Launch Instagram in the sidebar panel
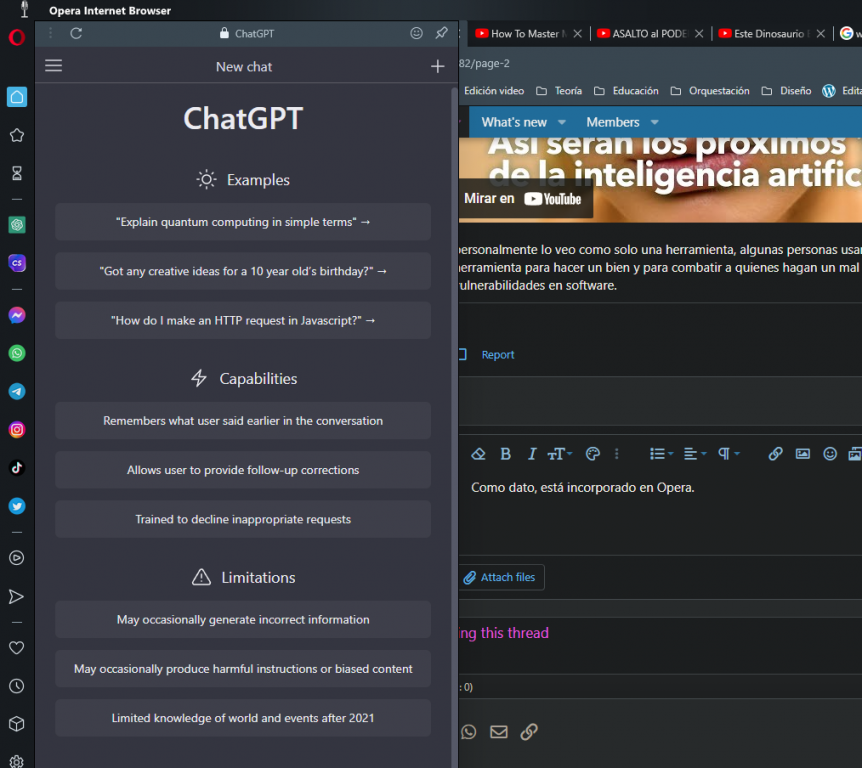Viewport: 862px width, 768px height. point(17,430)
